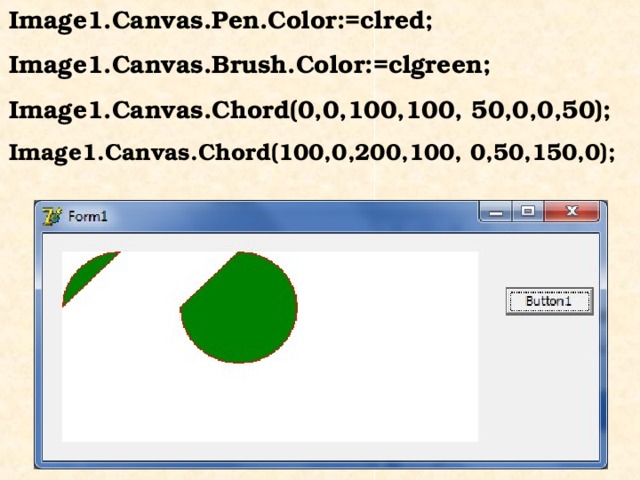Click the Form1 title text
Image resolution: width=640 pixels, height=480 pixels.
pos(88,216)
